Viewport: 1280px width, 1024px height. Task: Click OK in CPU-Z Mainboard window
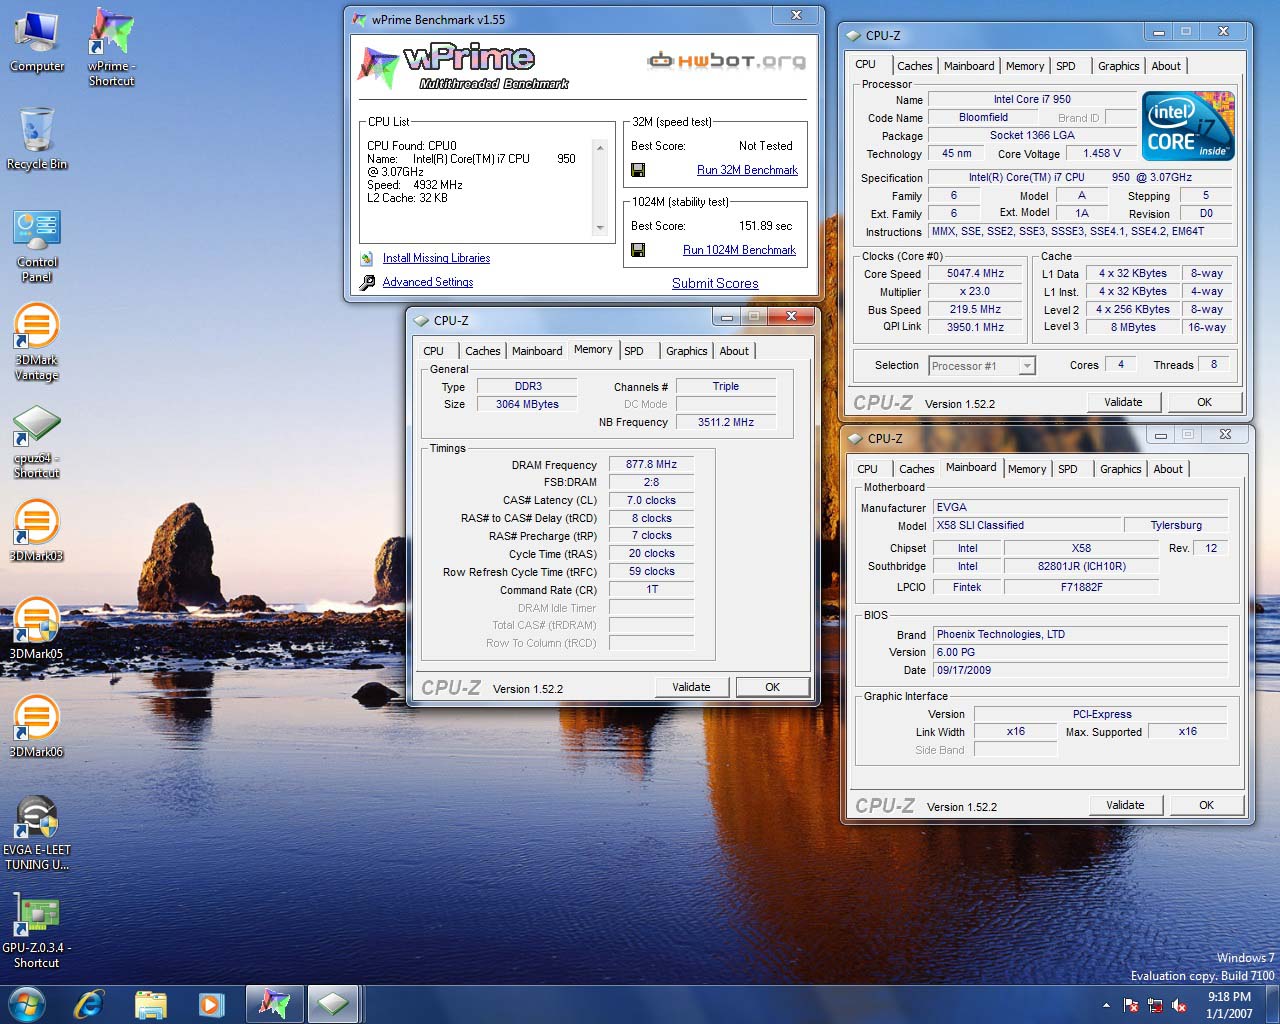click(1206, 805)
